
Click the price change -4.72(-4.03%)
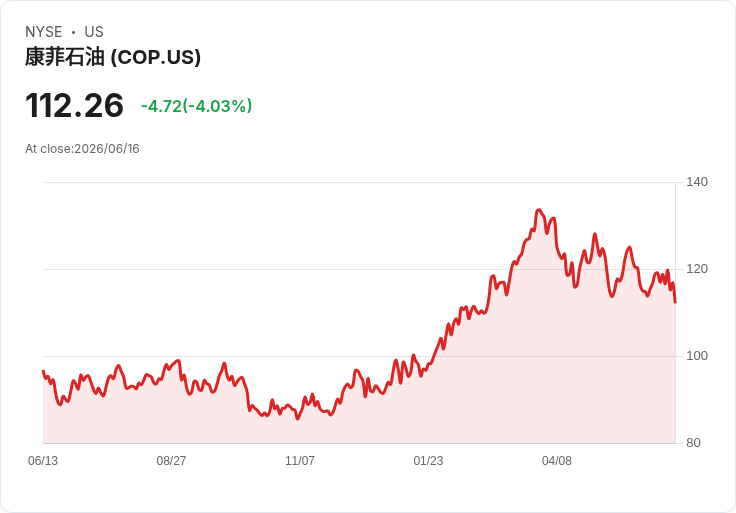click(196, 106)
